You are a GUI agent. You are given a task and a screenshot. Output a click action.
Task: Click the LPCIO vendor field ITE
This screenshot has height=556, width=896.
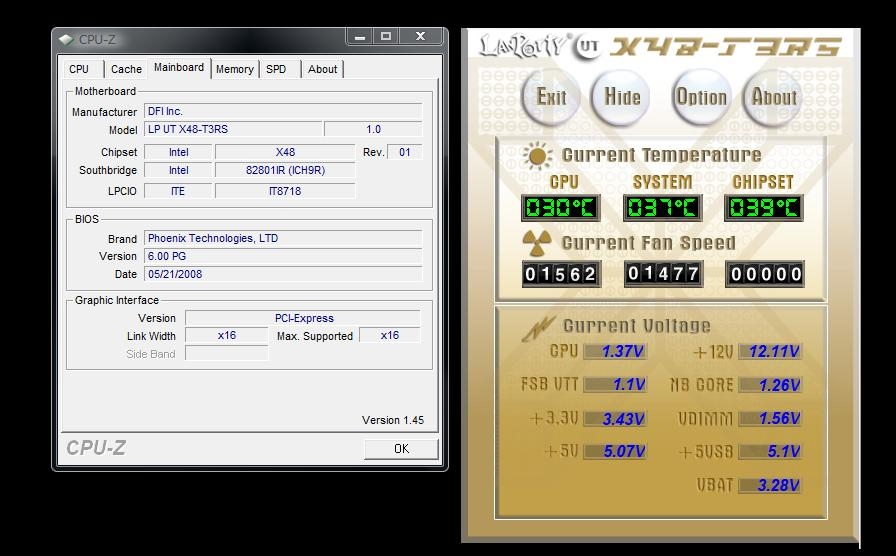click(x=178, y=191)
